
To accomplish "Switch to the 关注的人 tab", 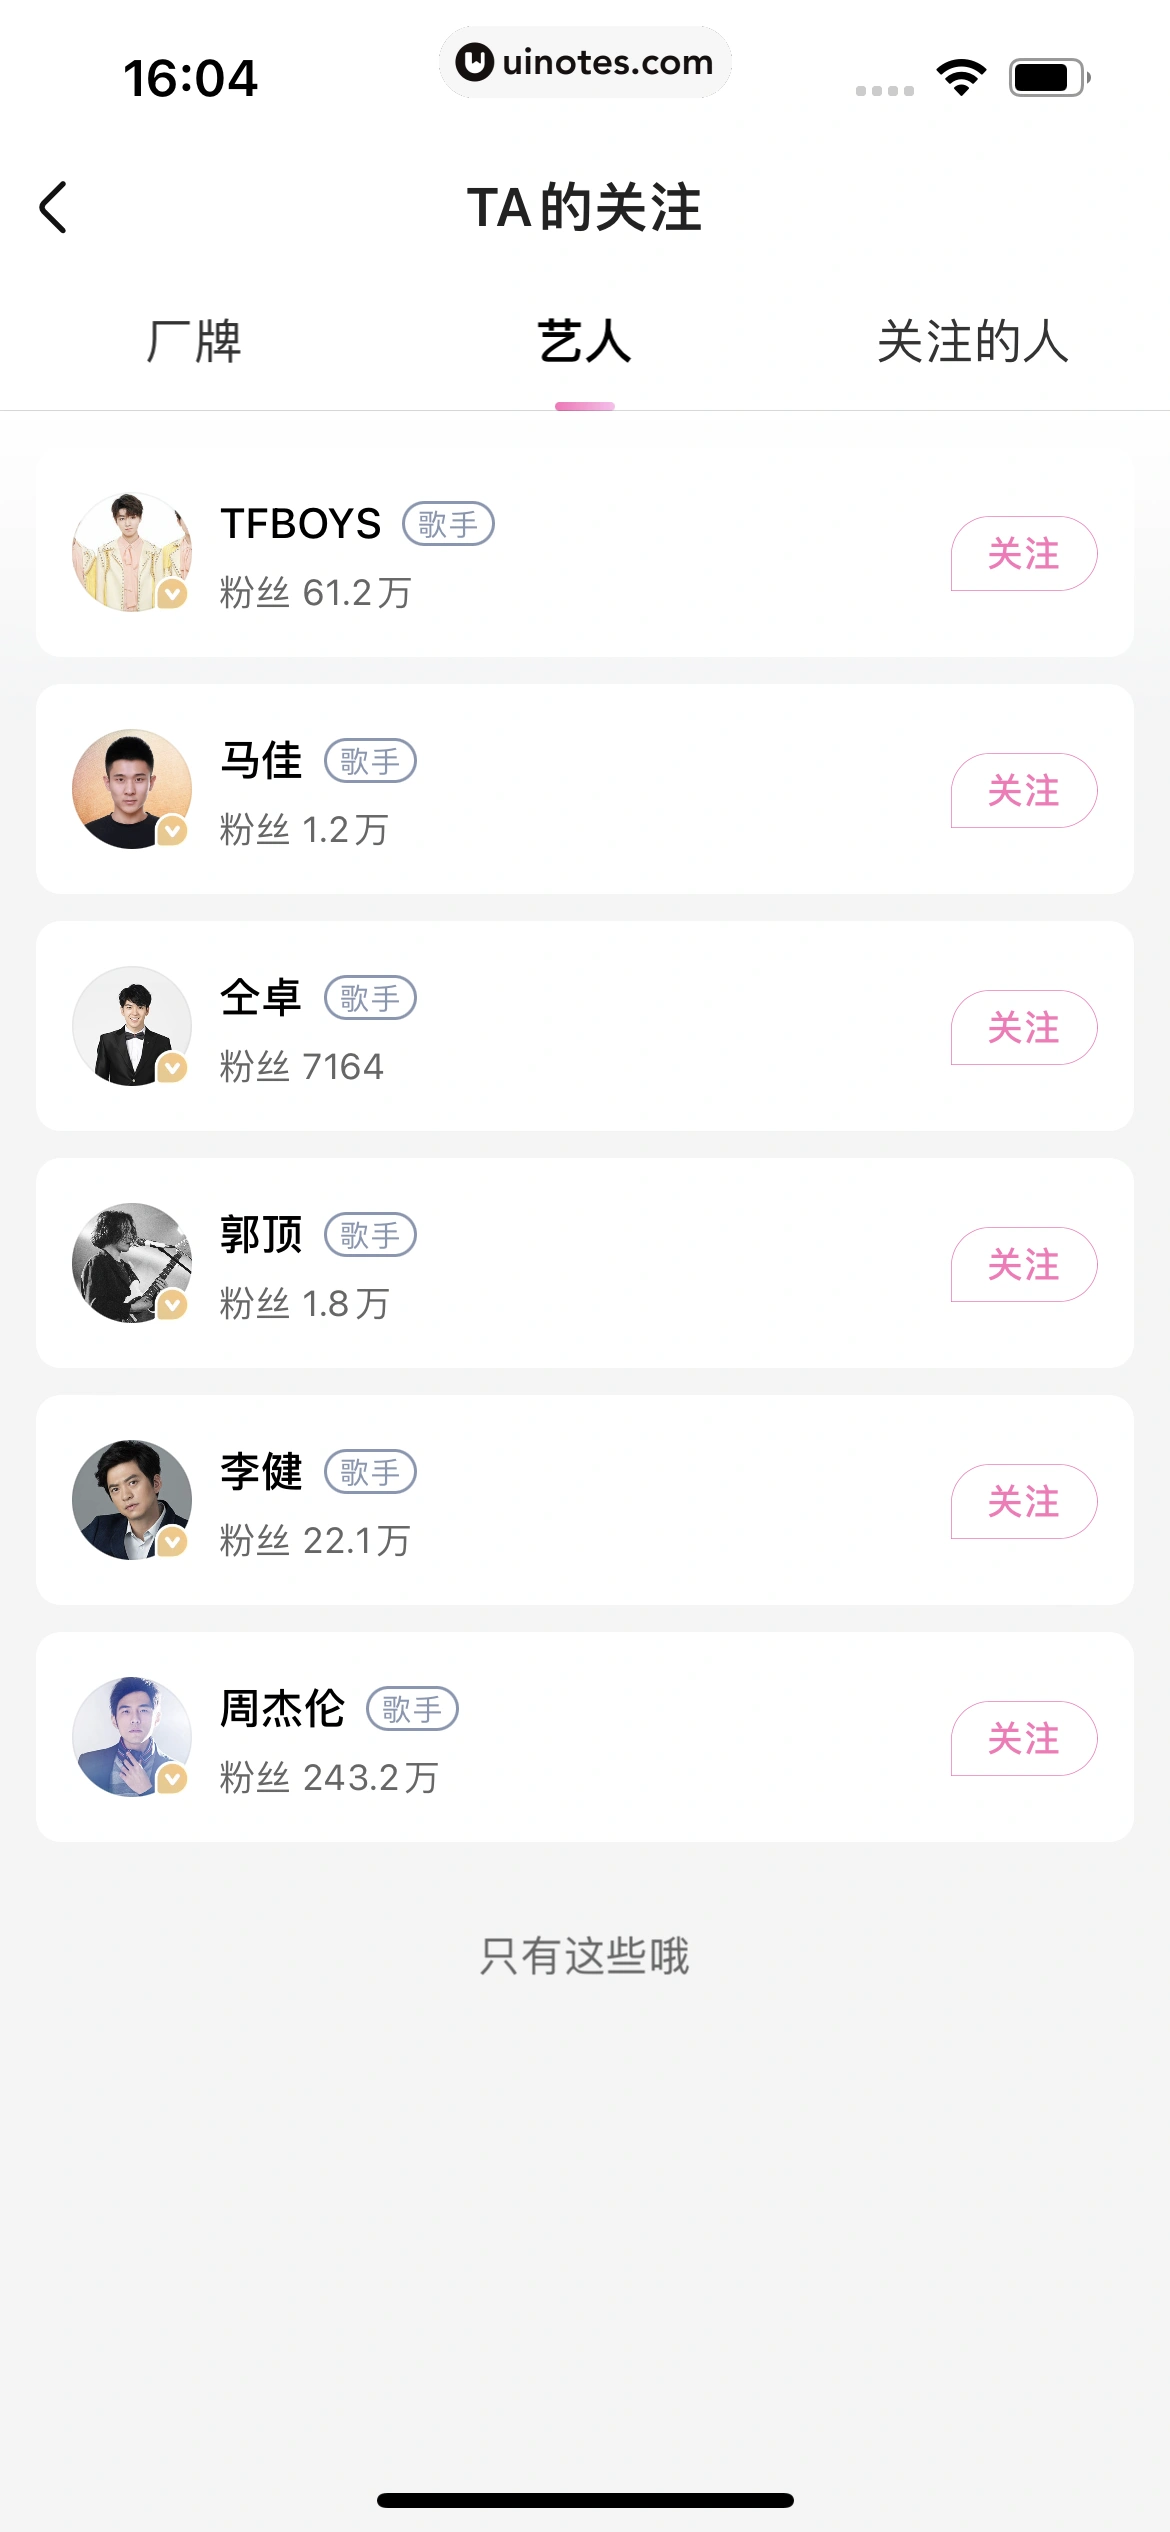I will click(973, 342).
